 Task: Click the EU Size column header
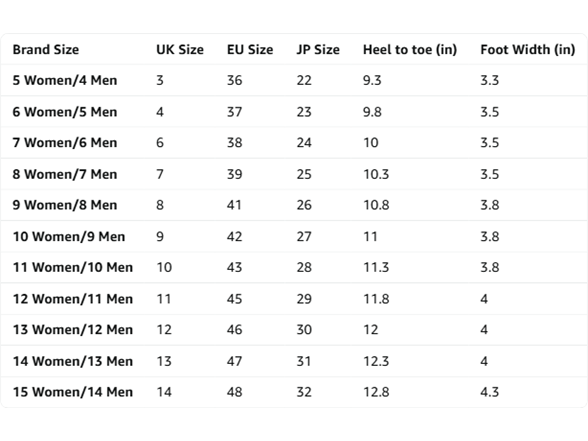tap(250, 50)
